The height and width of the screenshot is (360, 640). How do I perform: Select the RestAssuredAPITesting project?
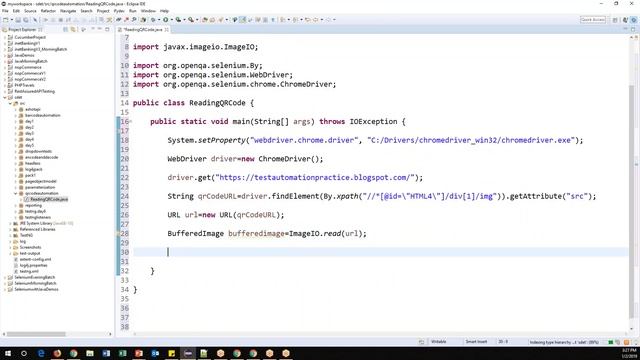(x=34, y=91)
